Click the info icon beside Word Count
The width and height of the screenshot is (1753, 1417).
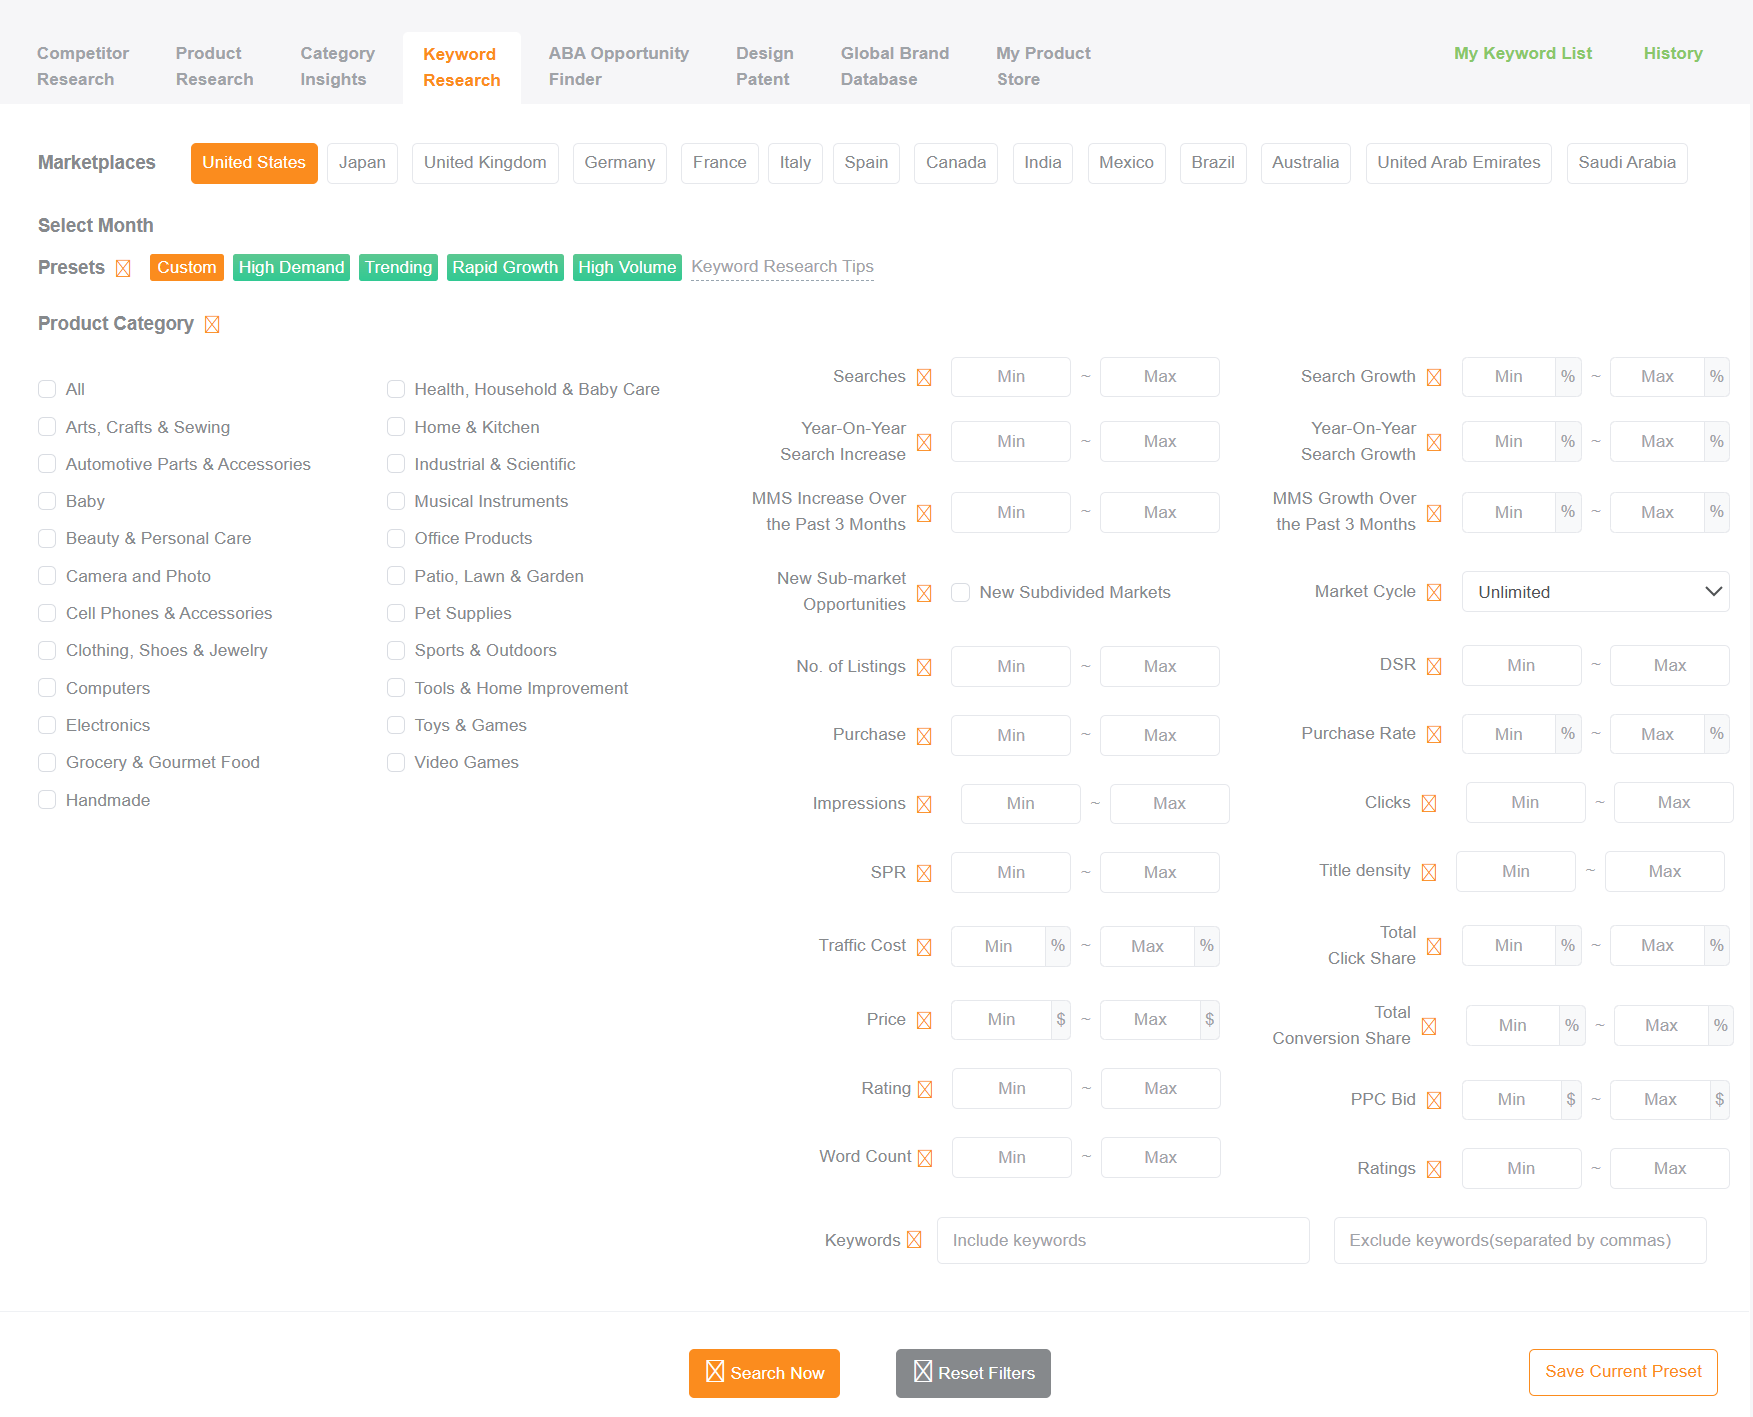click(925, 1156)
